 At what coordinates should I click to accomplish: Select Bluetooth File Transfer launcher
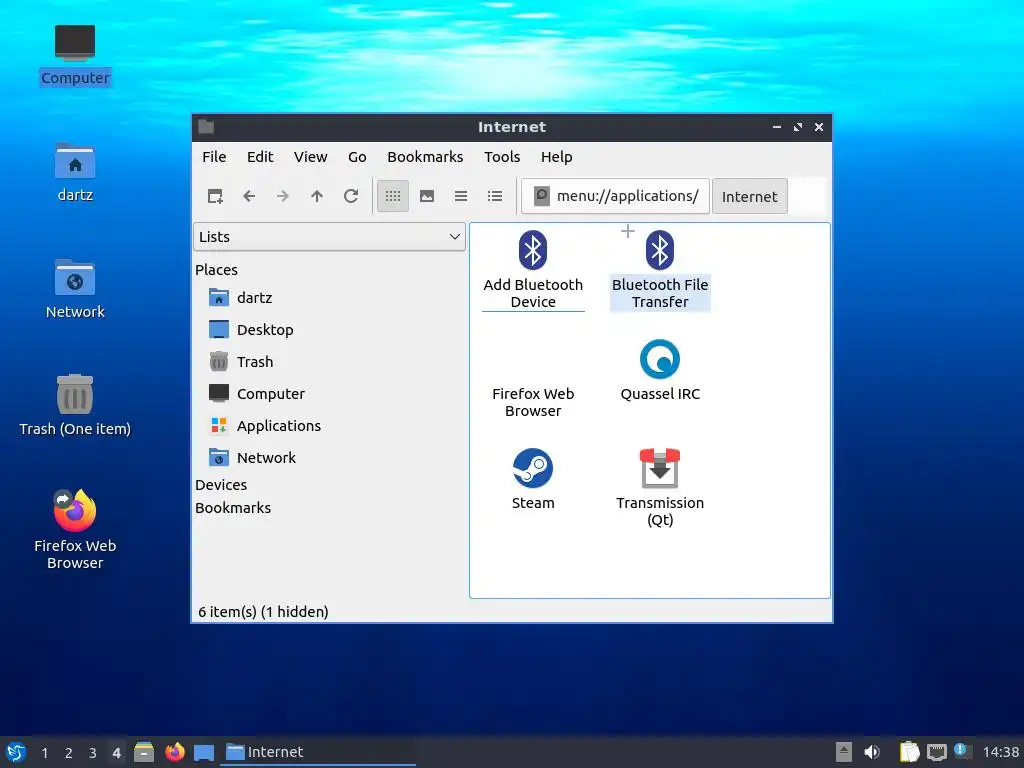[x=660, y=270]
